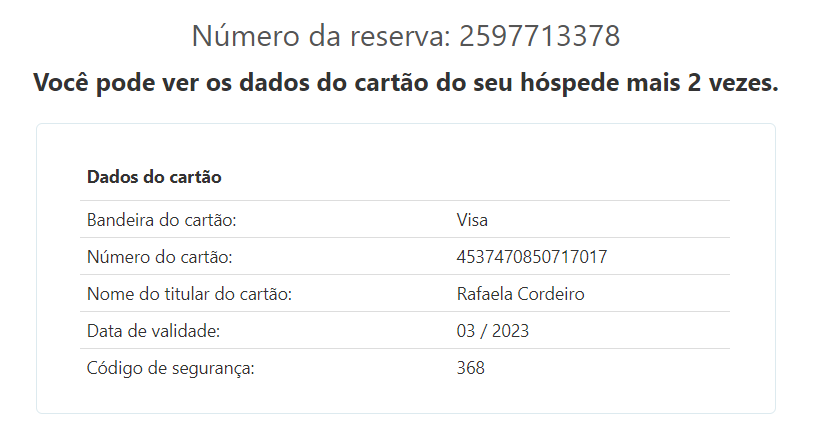Select the security code value
This screenshot has height=430, width=834.
pos(470,368)
